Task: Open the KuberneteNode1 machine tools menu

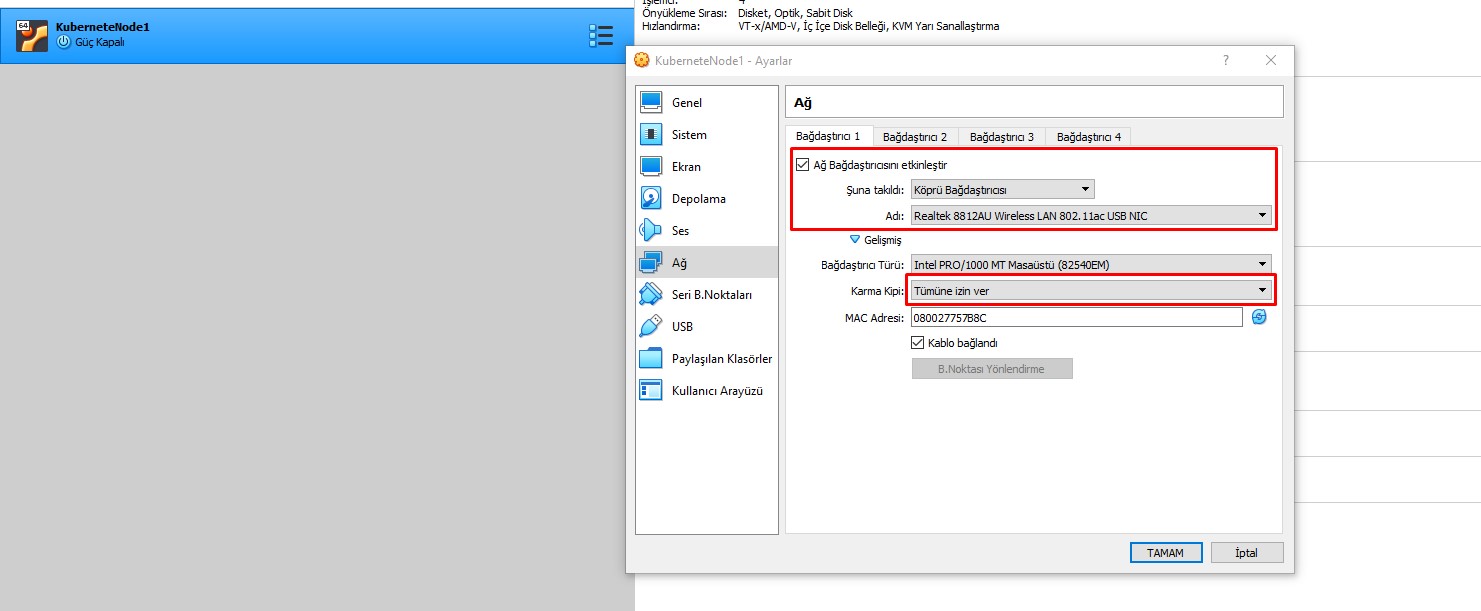Action: [x=600, y=36]
